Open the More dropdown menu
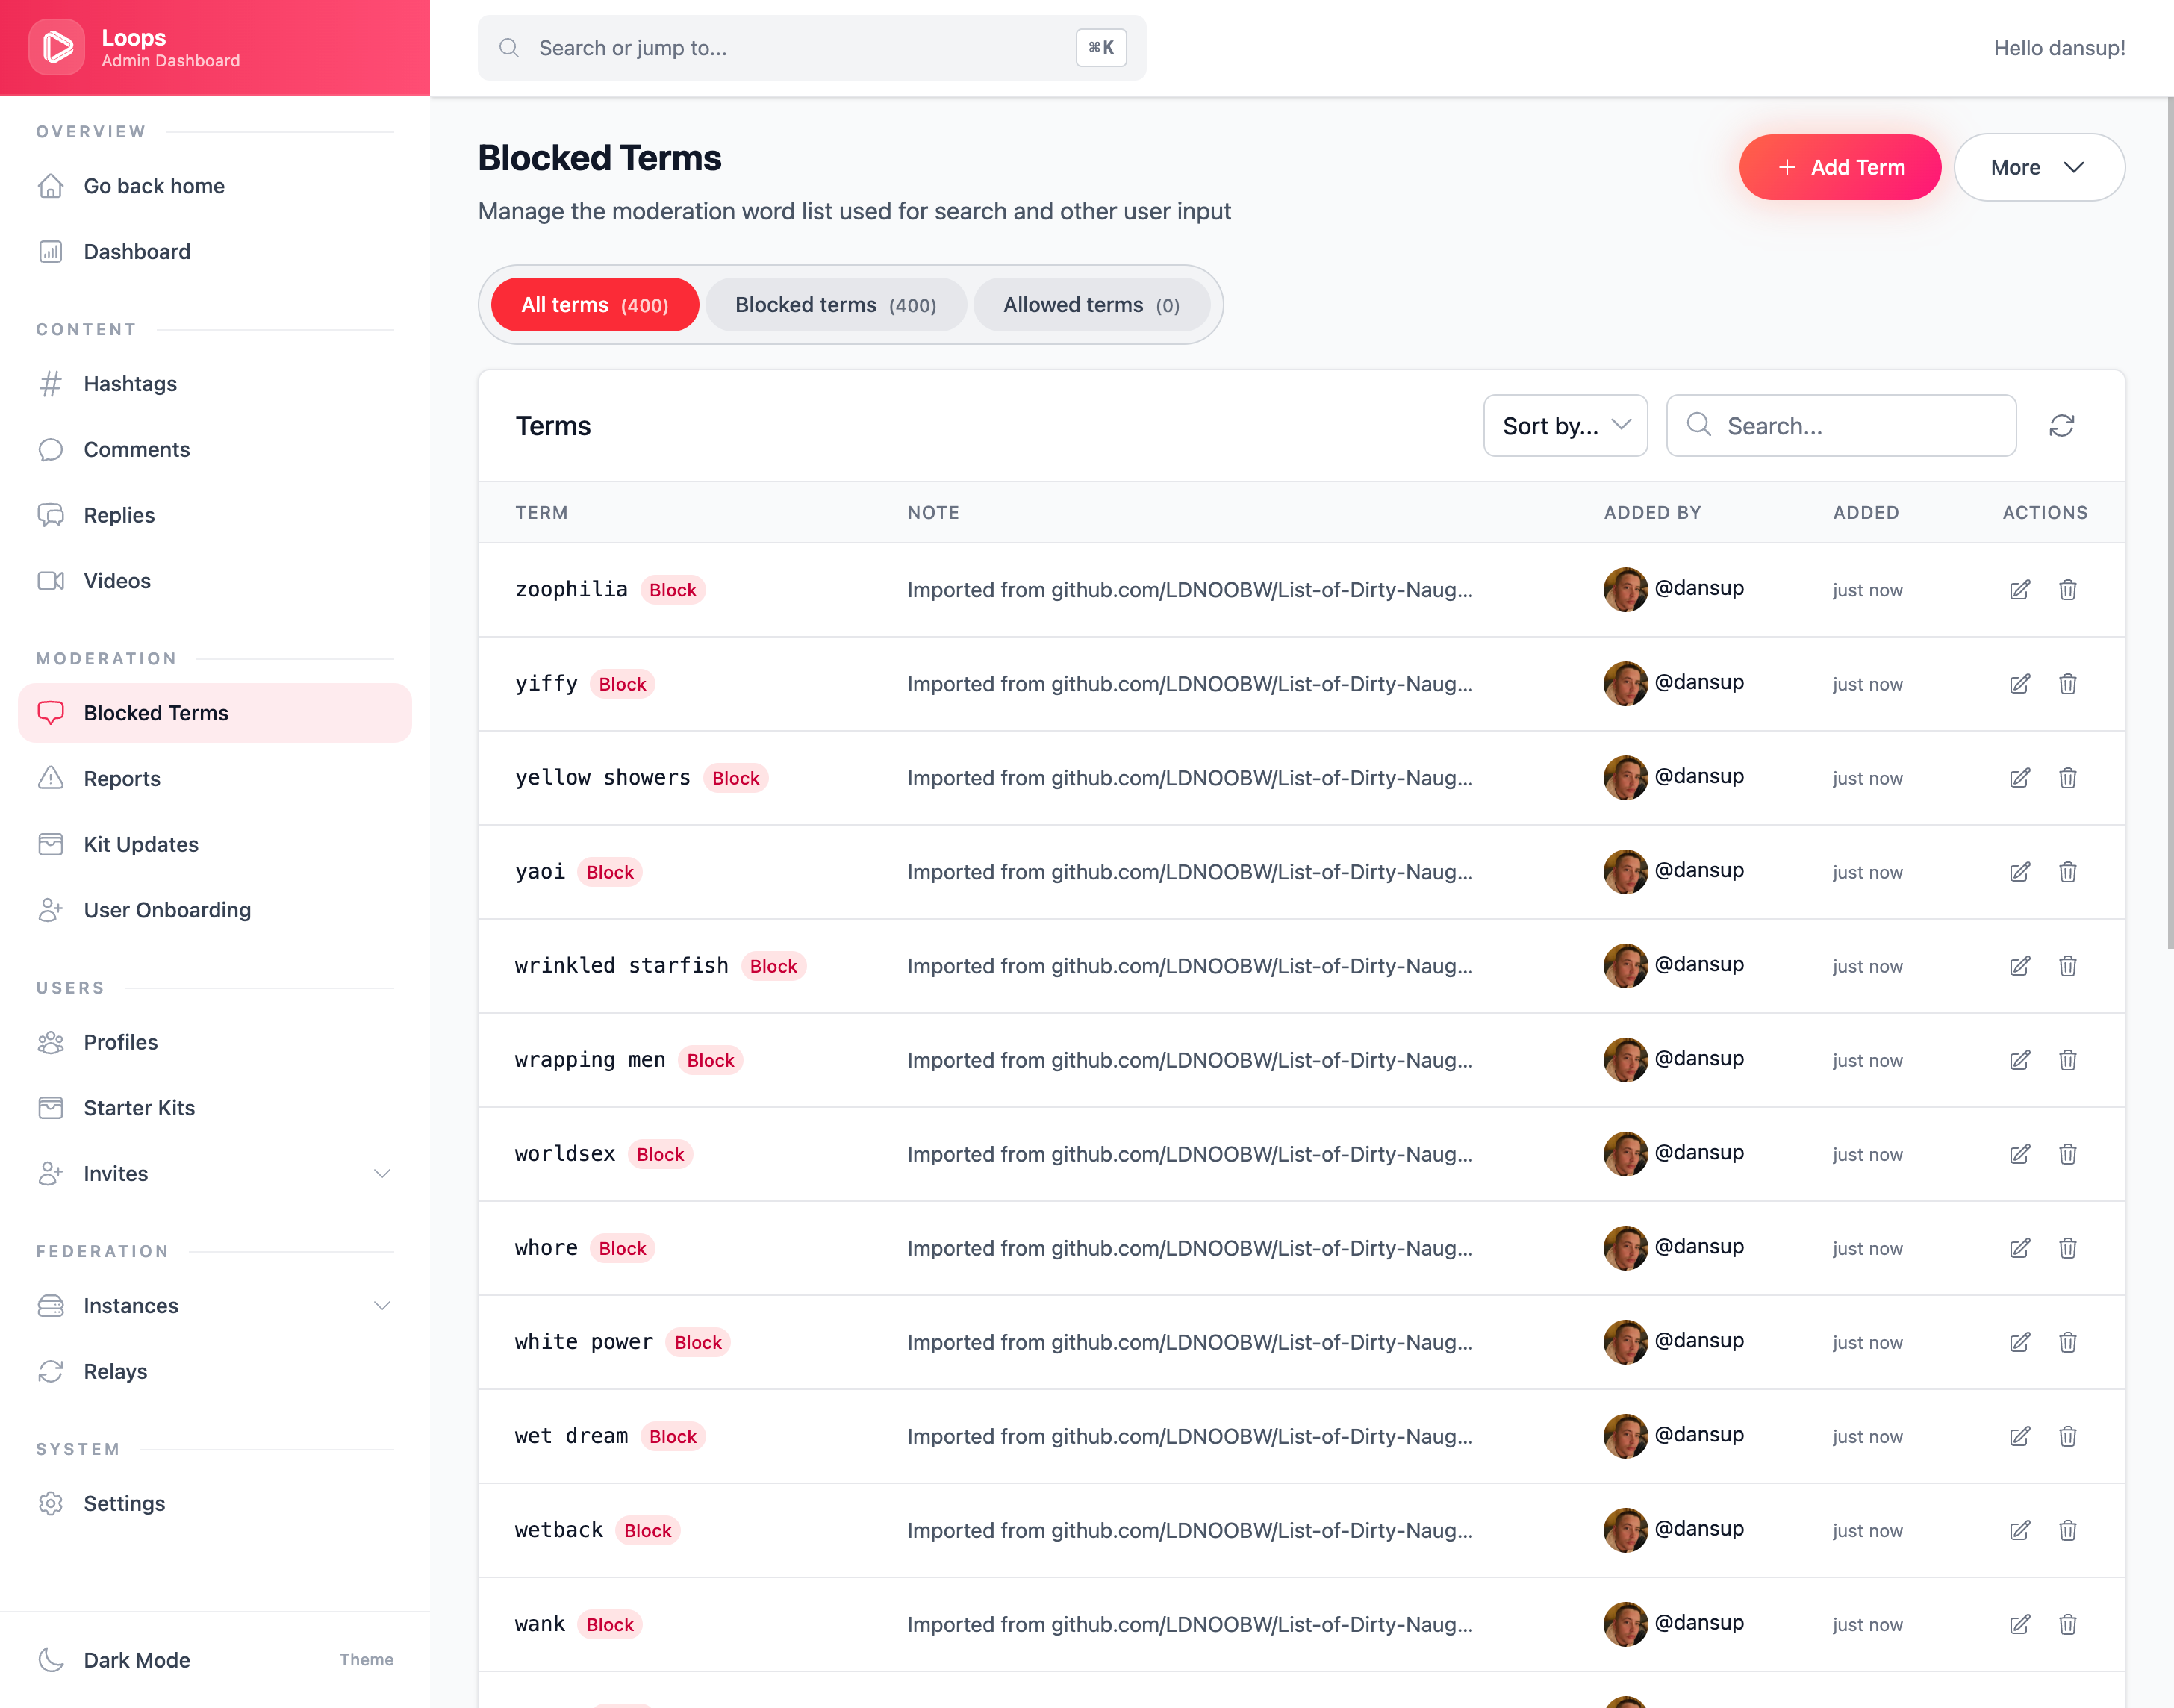The height and width of the screenshot is (1708, 2174). click(2039, 167)
